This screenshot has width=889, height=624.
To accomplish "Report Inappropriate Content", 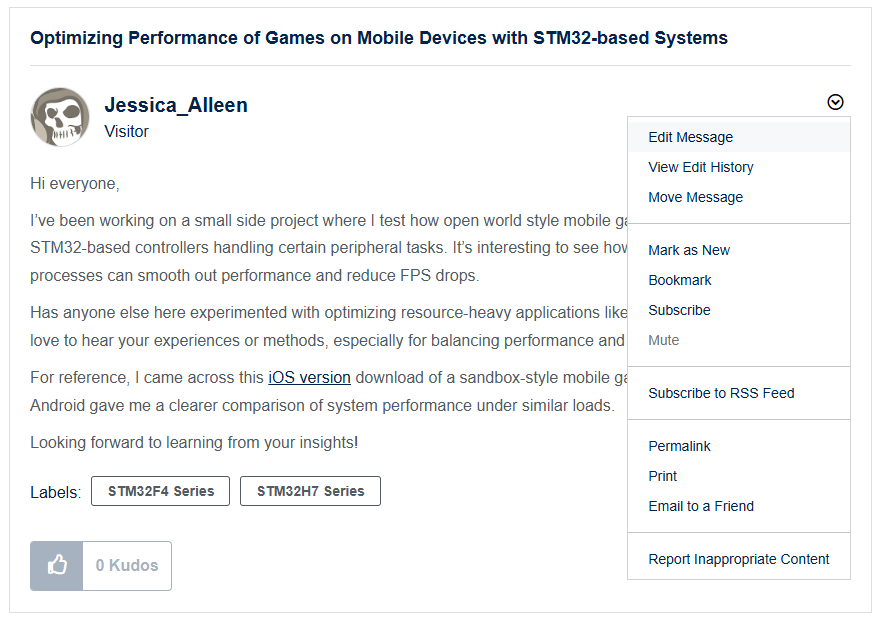I will pyautogui.click(x=738, y=559).
